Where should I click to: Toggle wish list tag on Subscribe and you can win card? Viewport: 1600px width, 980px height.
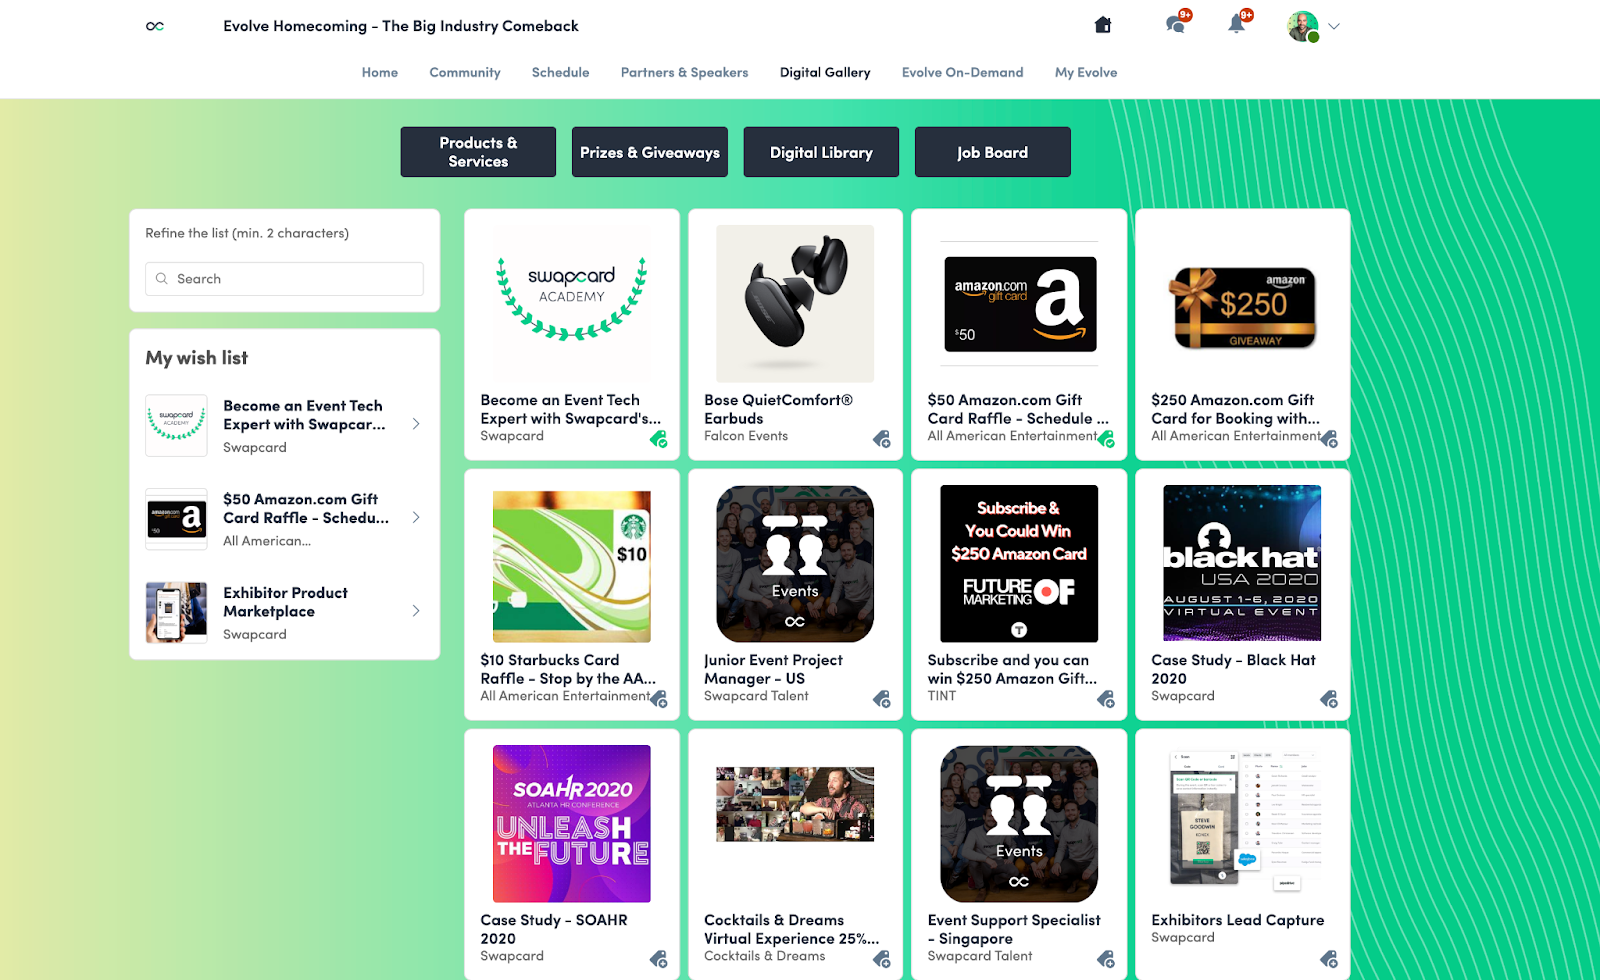coord(1106,699)
